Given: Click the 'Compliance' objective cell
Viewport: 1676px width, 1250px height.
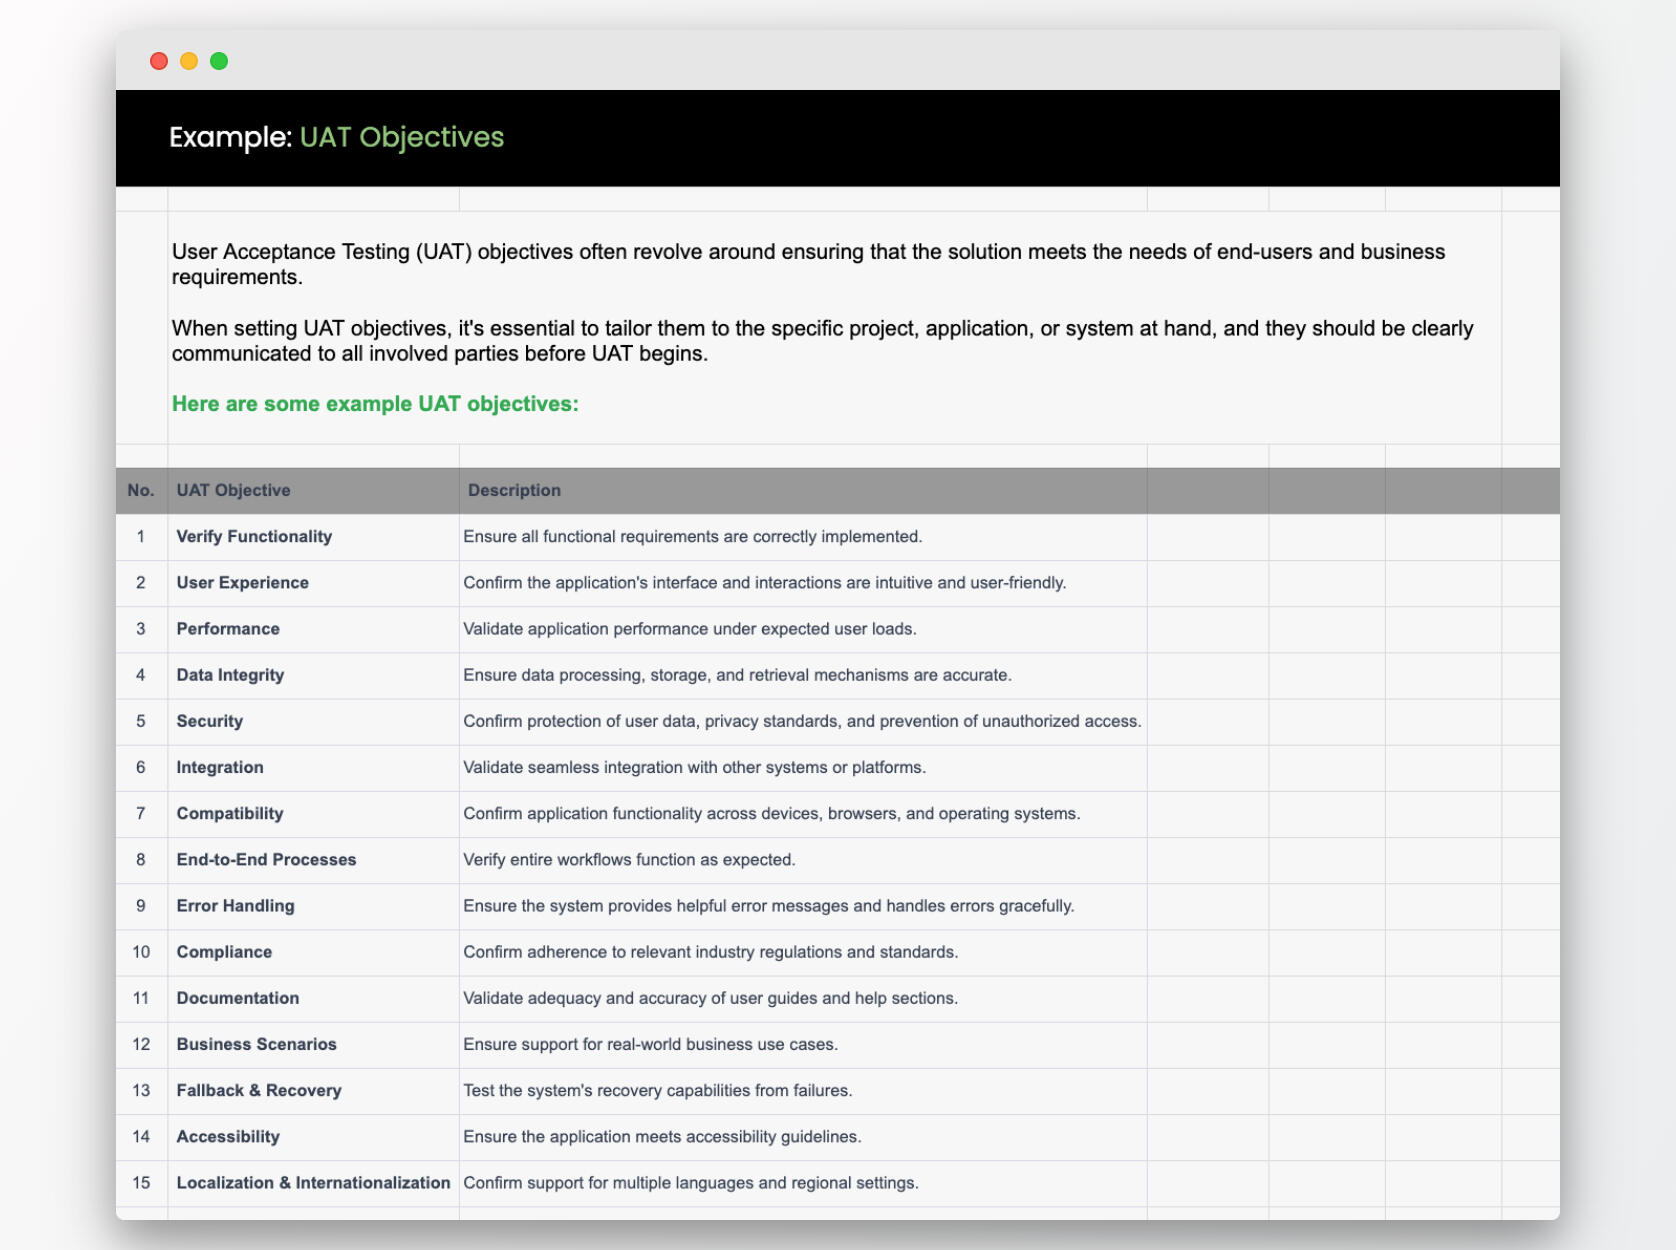Looking at the screenshot, I should [x=224, y=952].
